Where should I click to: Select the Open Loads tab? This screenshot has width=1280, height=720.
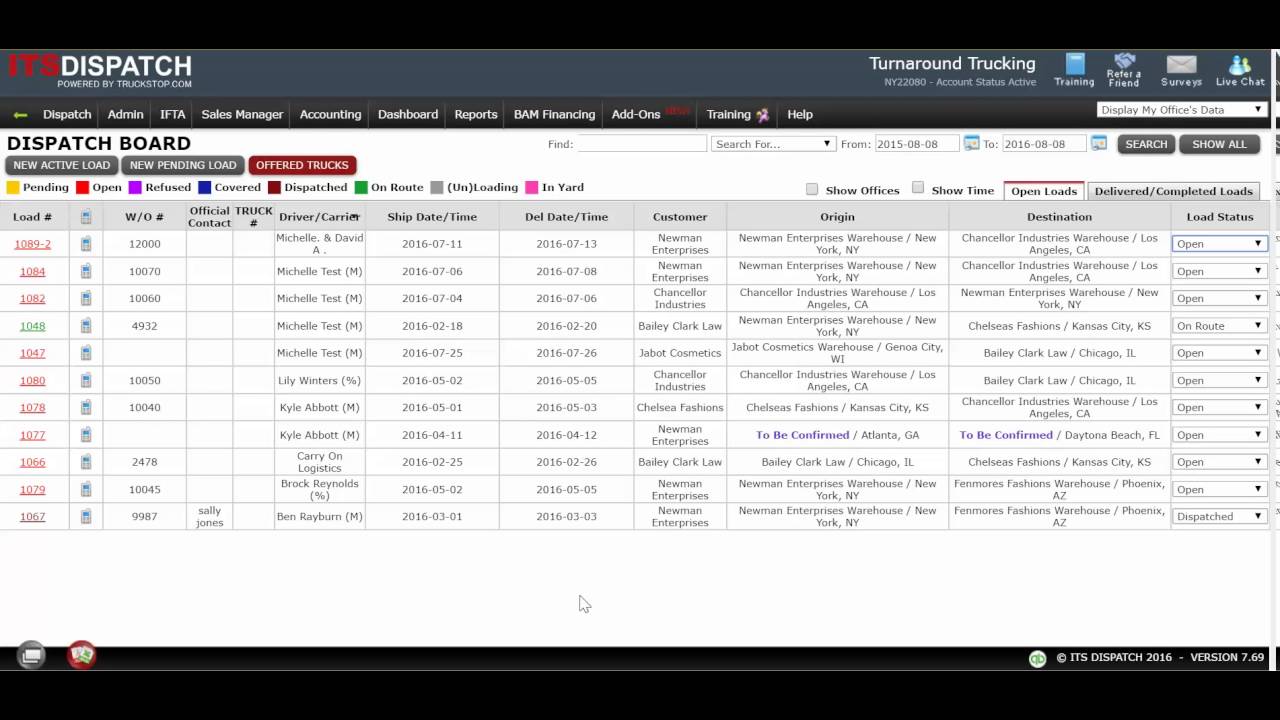1044,191
